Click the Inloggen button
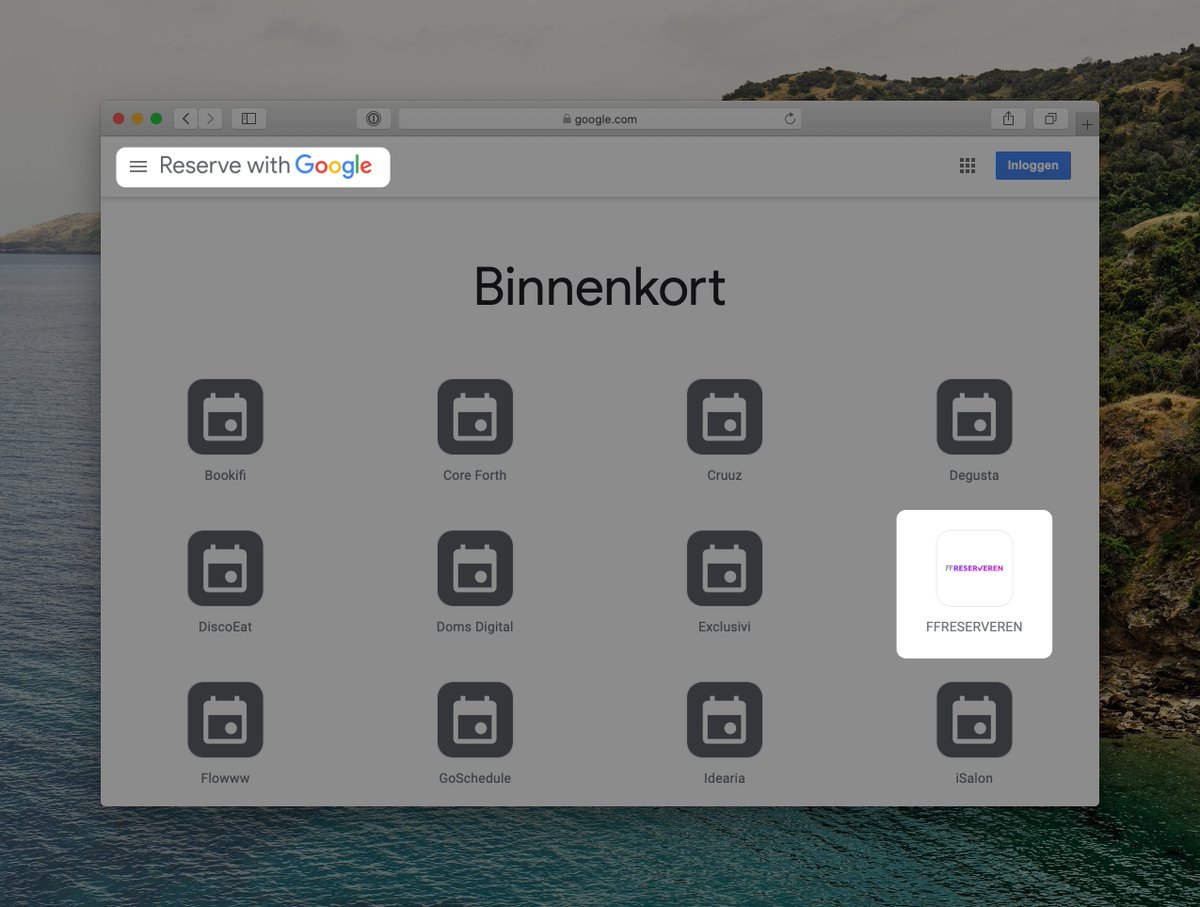Image resolution: width=1200 pixels, height=907 pixels. tap(1033, 165)
